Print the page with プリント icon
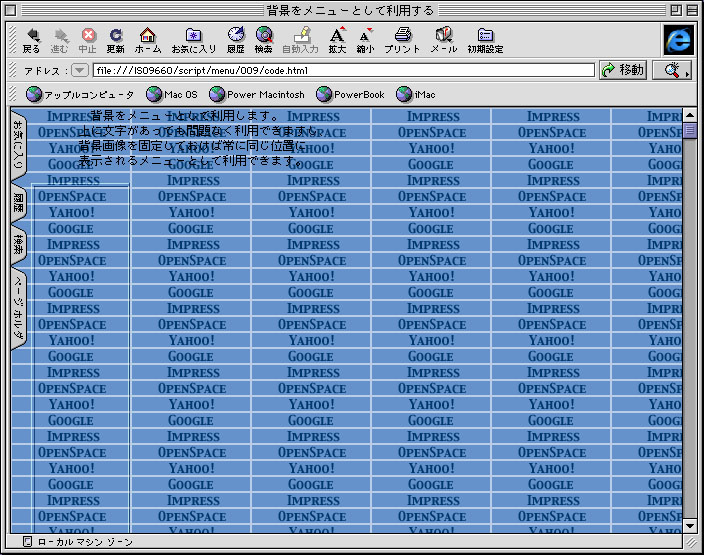Viewport: 704px width, 555px height. [402, 40]
